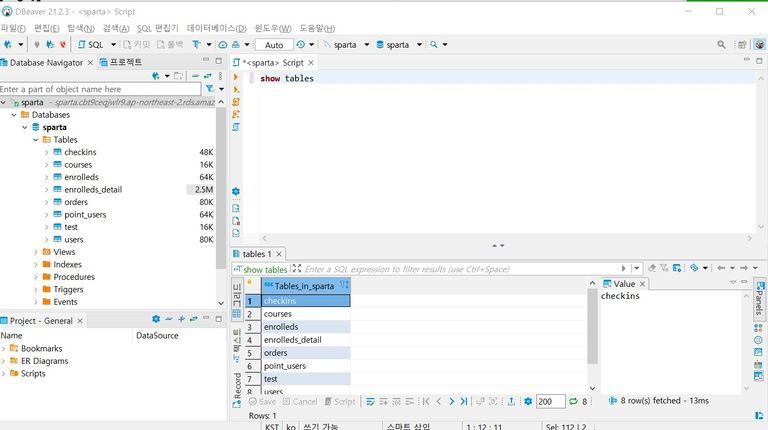
Task: Switch to the 텍스트 text view toggle
Action: 237,346
